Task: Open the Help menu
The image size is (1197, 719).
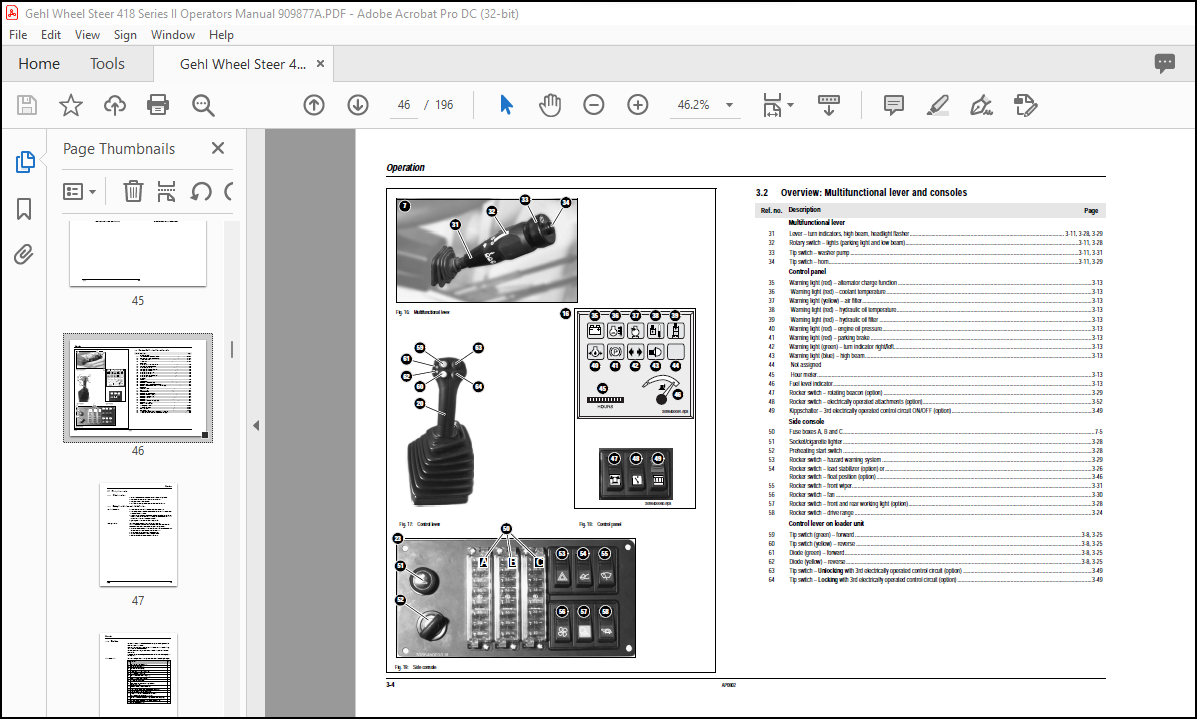Action: tap(221, 34)
